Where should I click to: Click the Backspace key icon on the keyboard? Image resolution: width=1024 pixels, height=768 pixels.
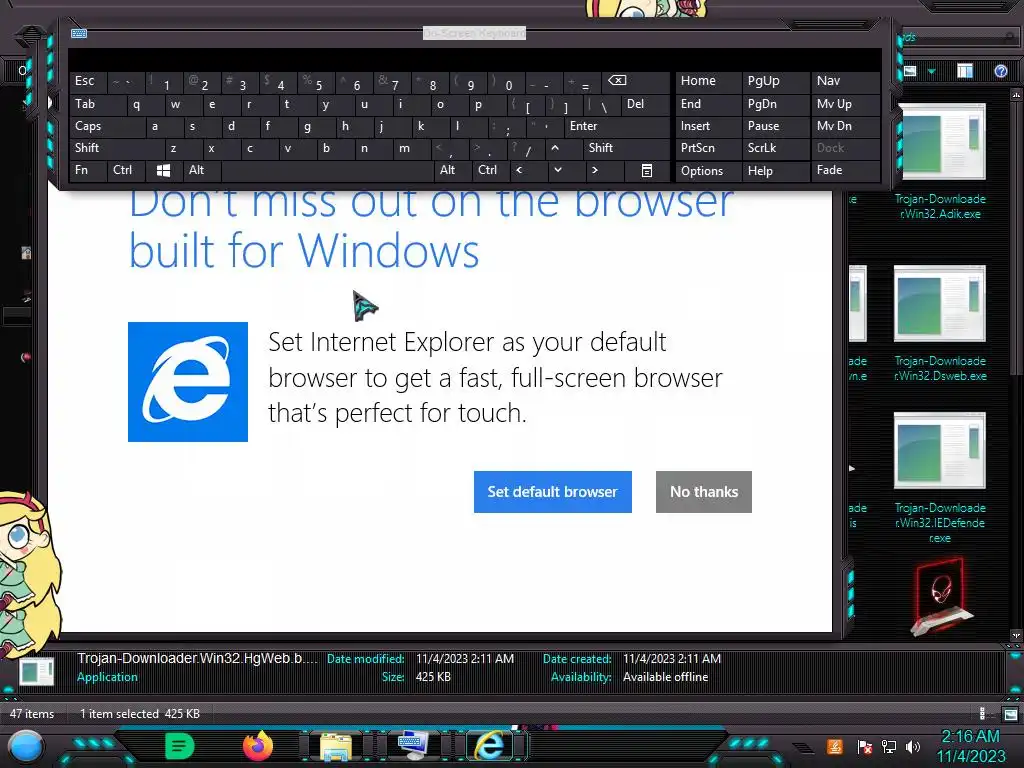(617, 80)
